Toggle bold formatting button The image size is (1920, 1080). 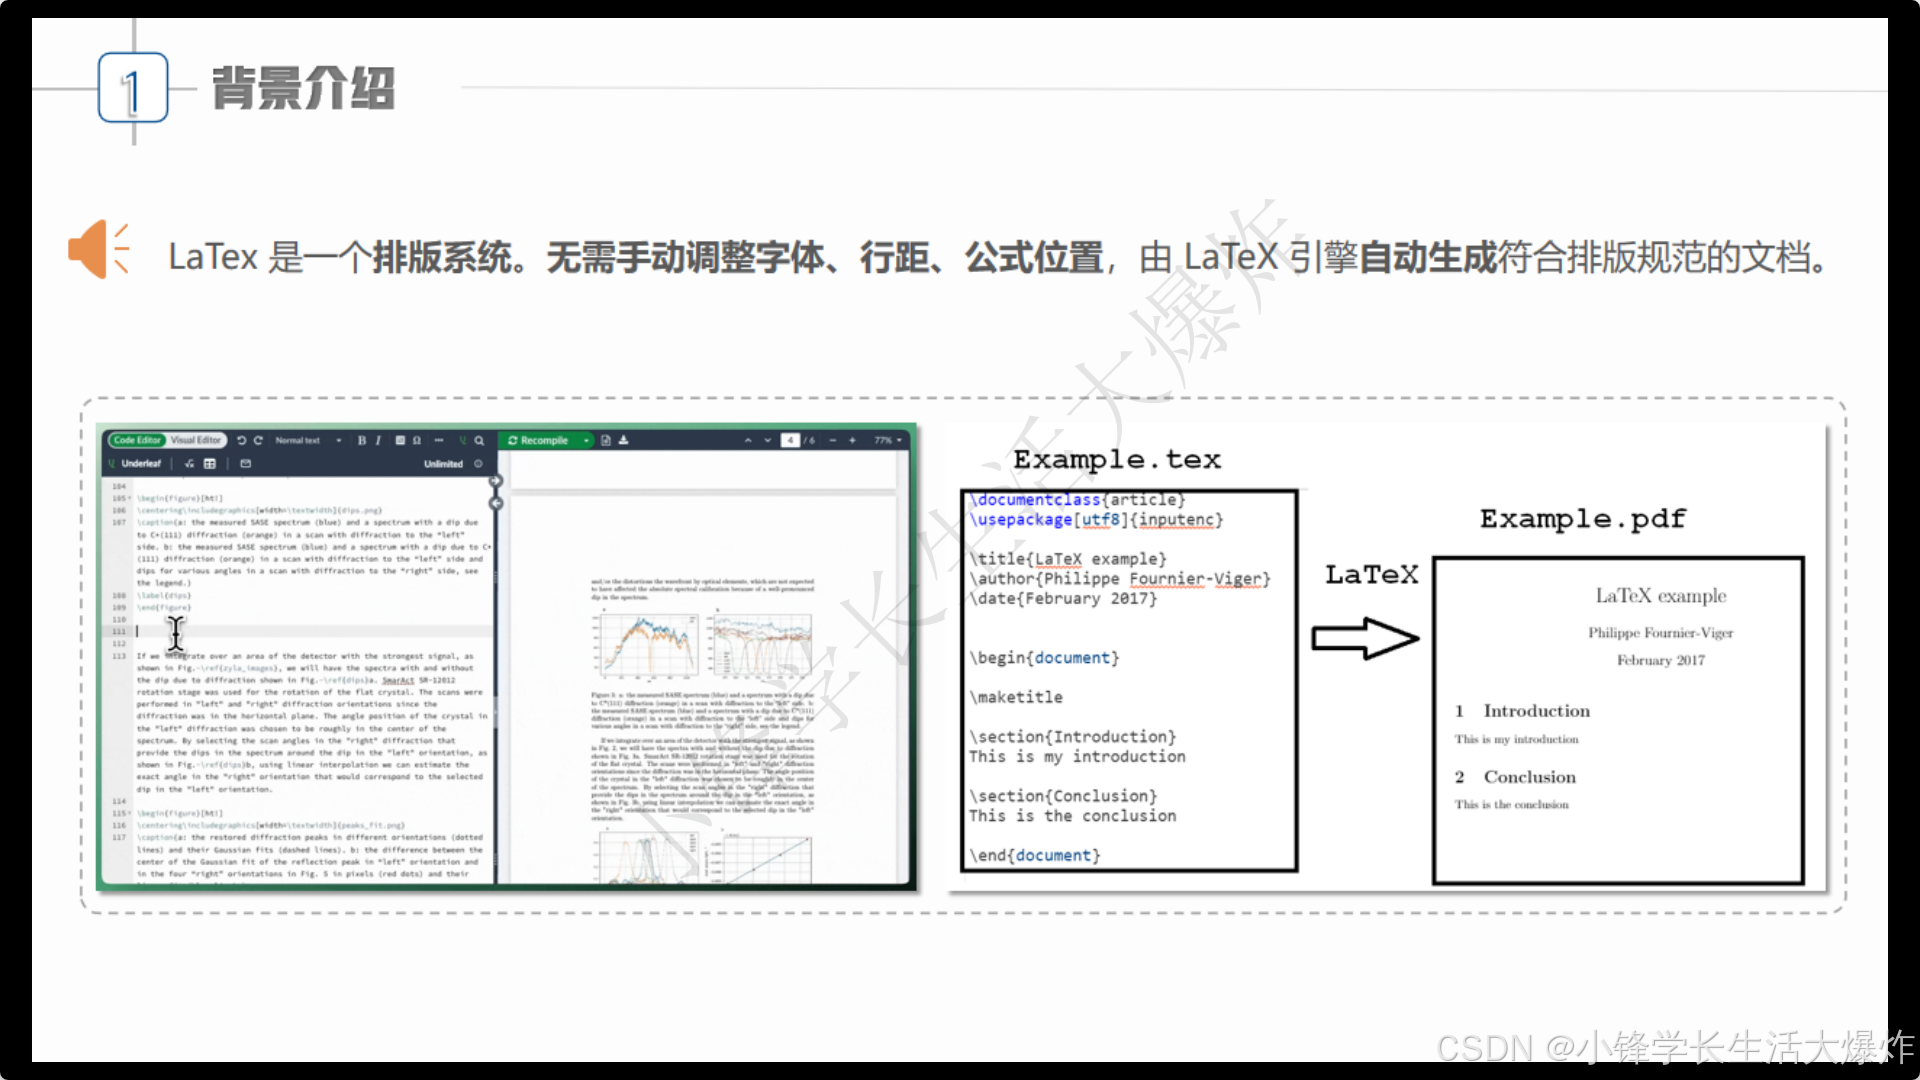pos(361,440)
